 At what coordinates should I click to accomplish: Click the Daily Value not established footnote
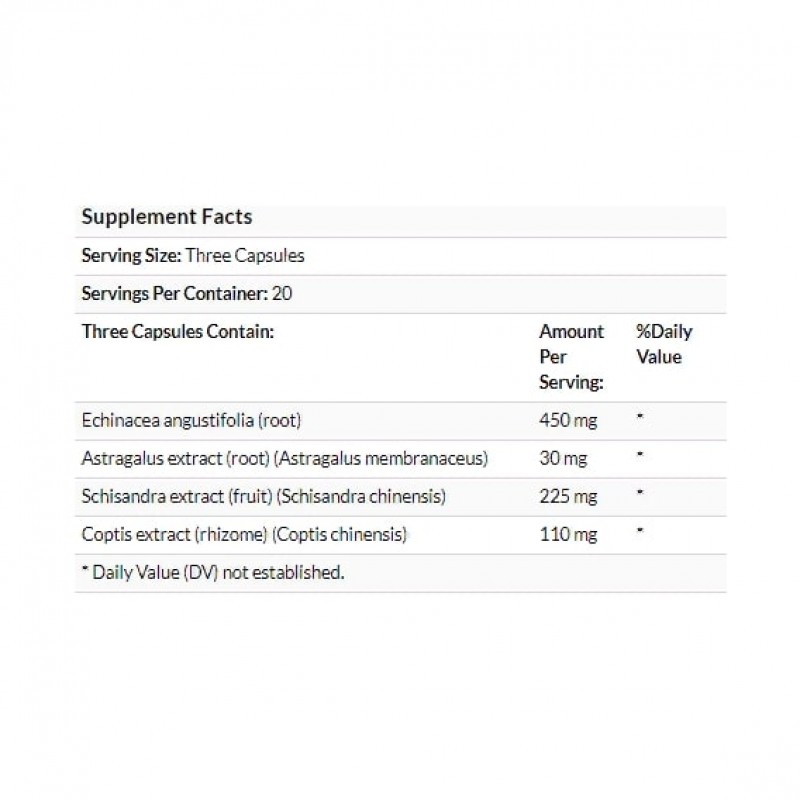212,573
